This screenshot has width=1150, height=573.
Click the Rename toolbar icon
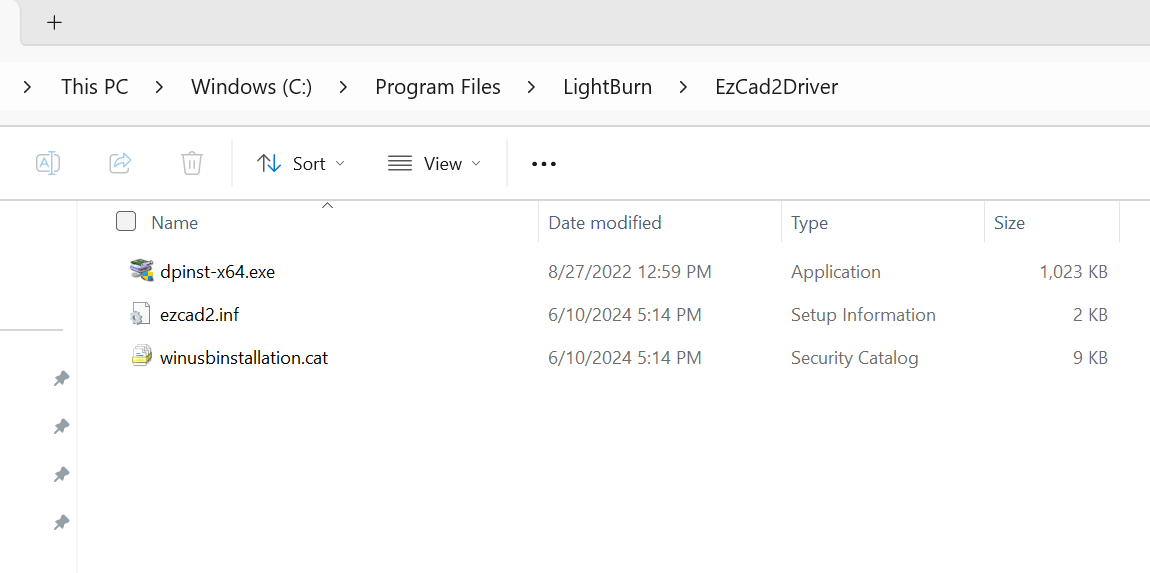[x=48, y=163]
